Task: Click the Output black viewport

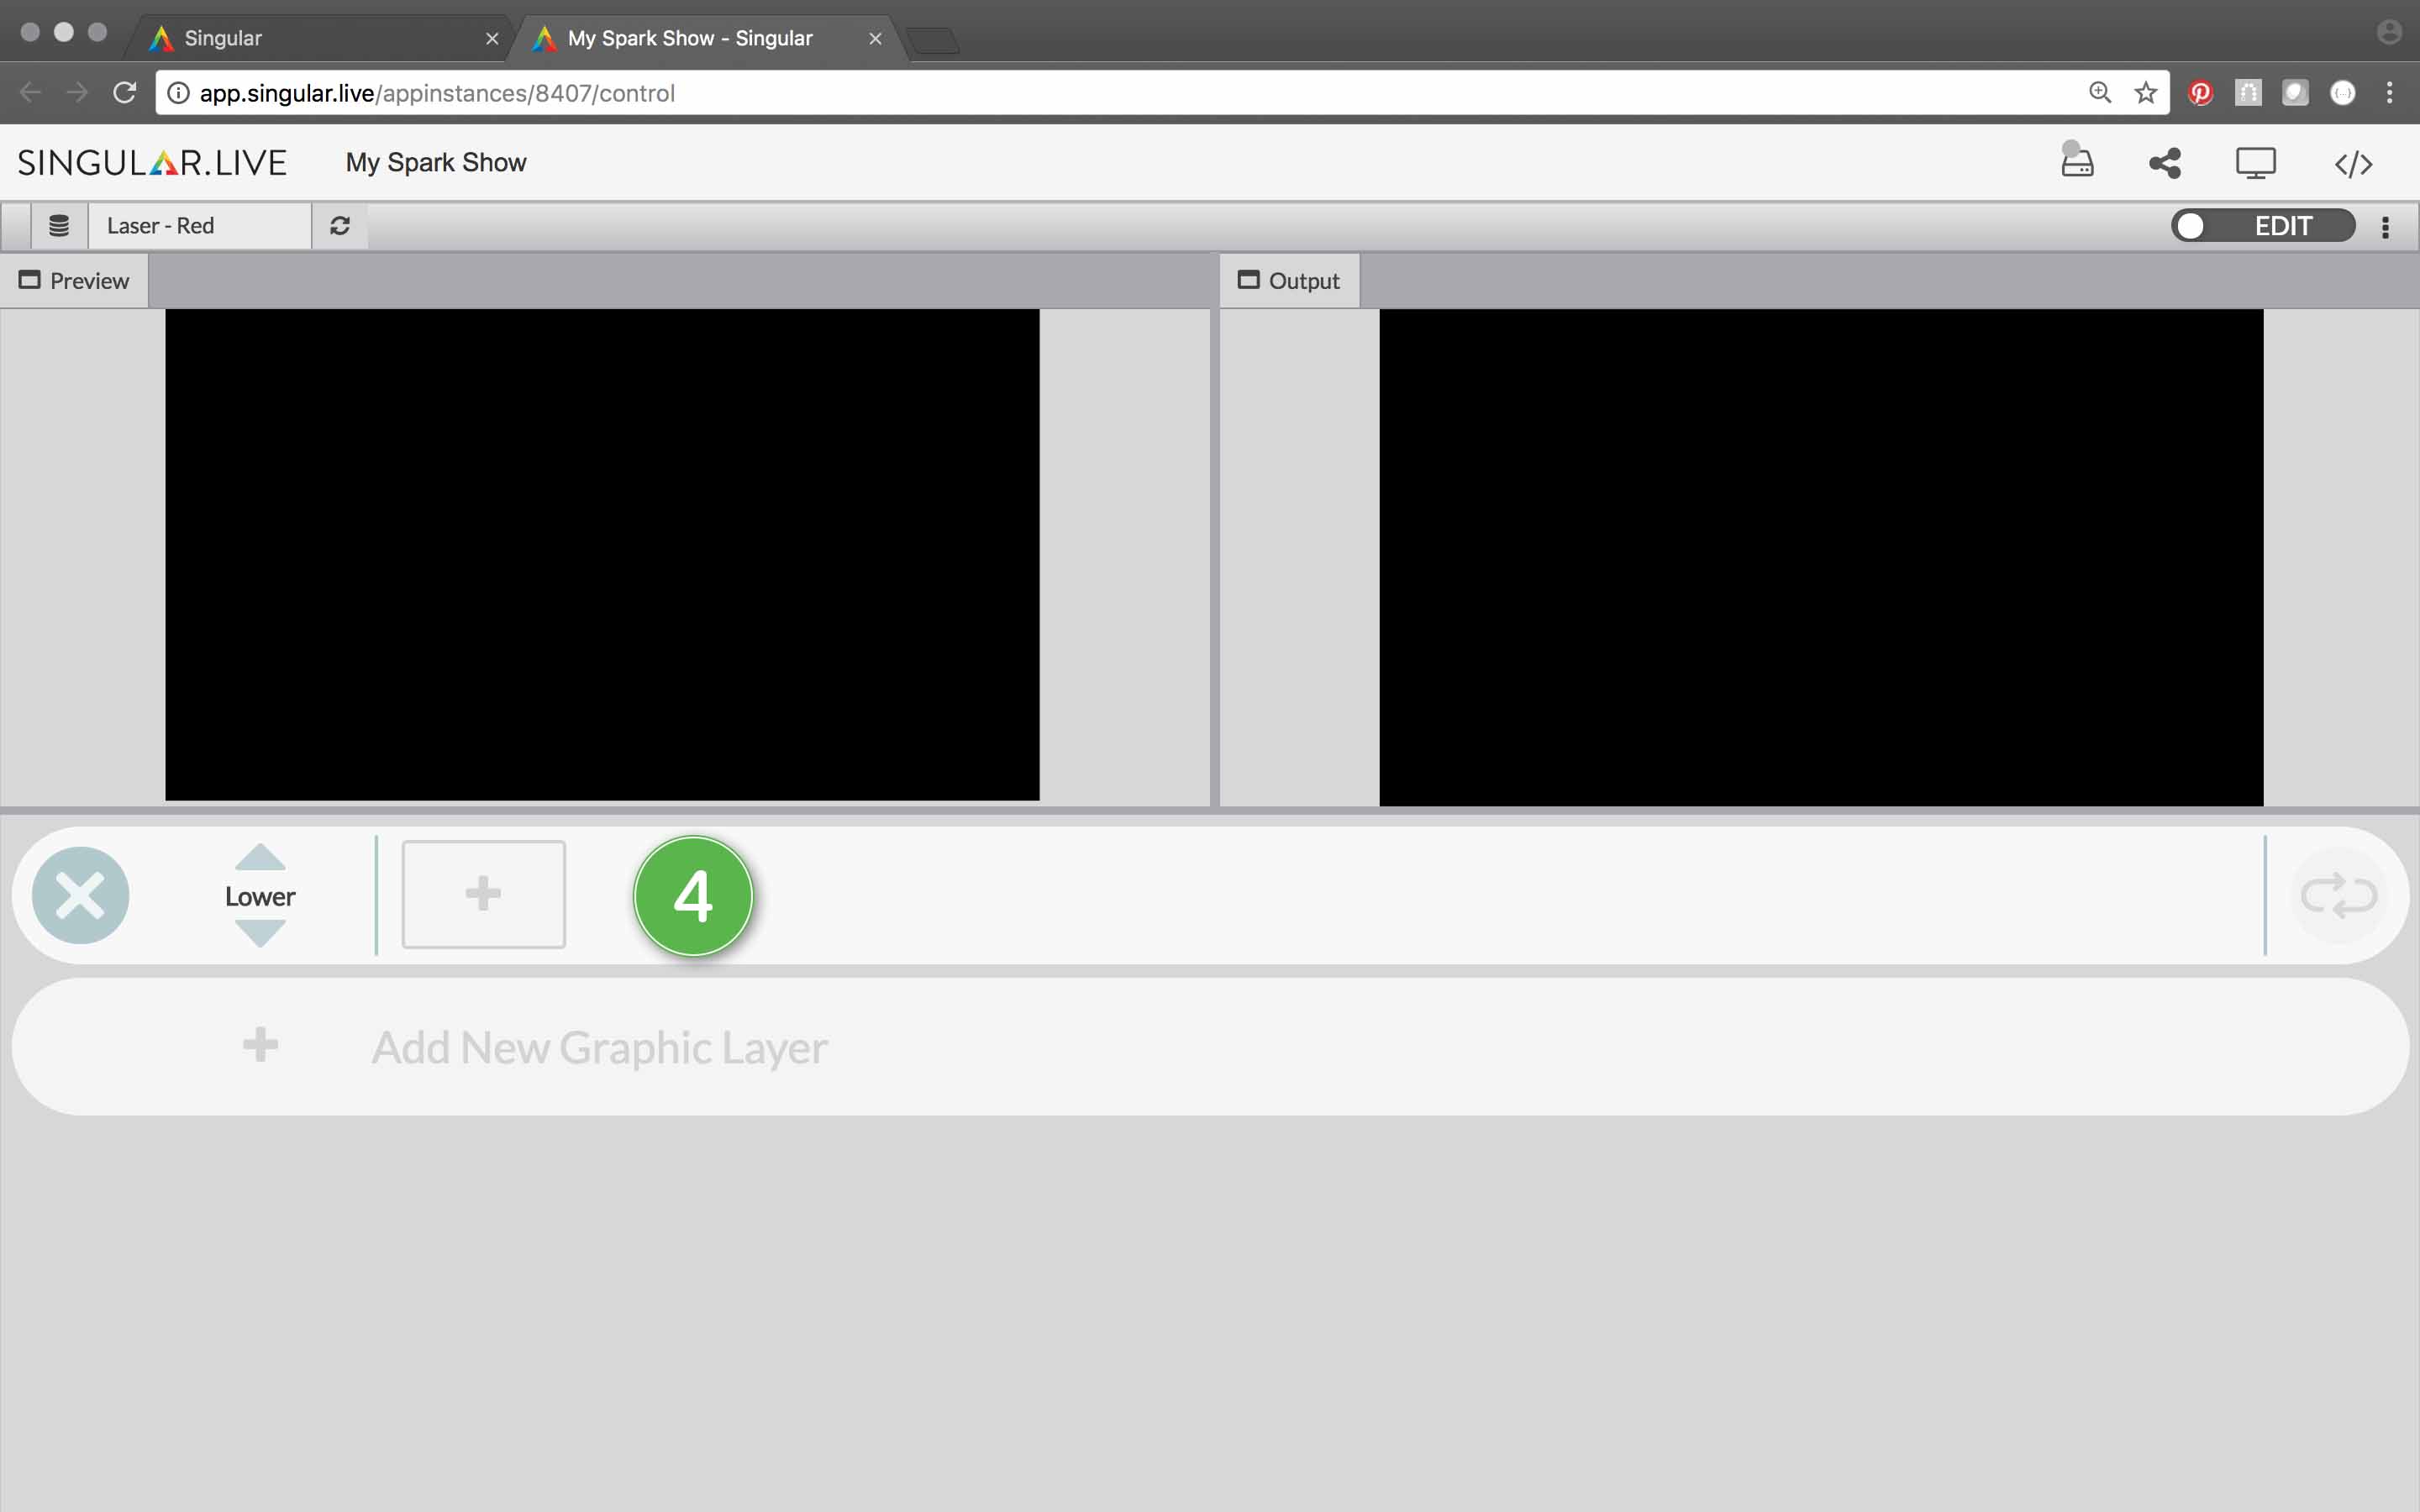Action: (x=1821, y=557)
